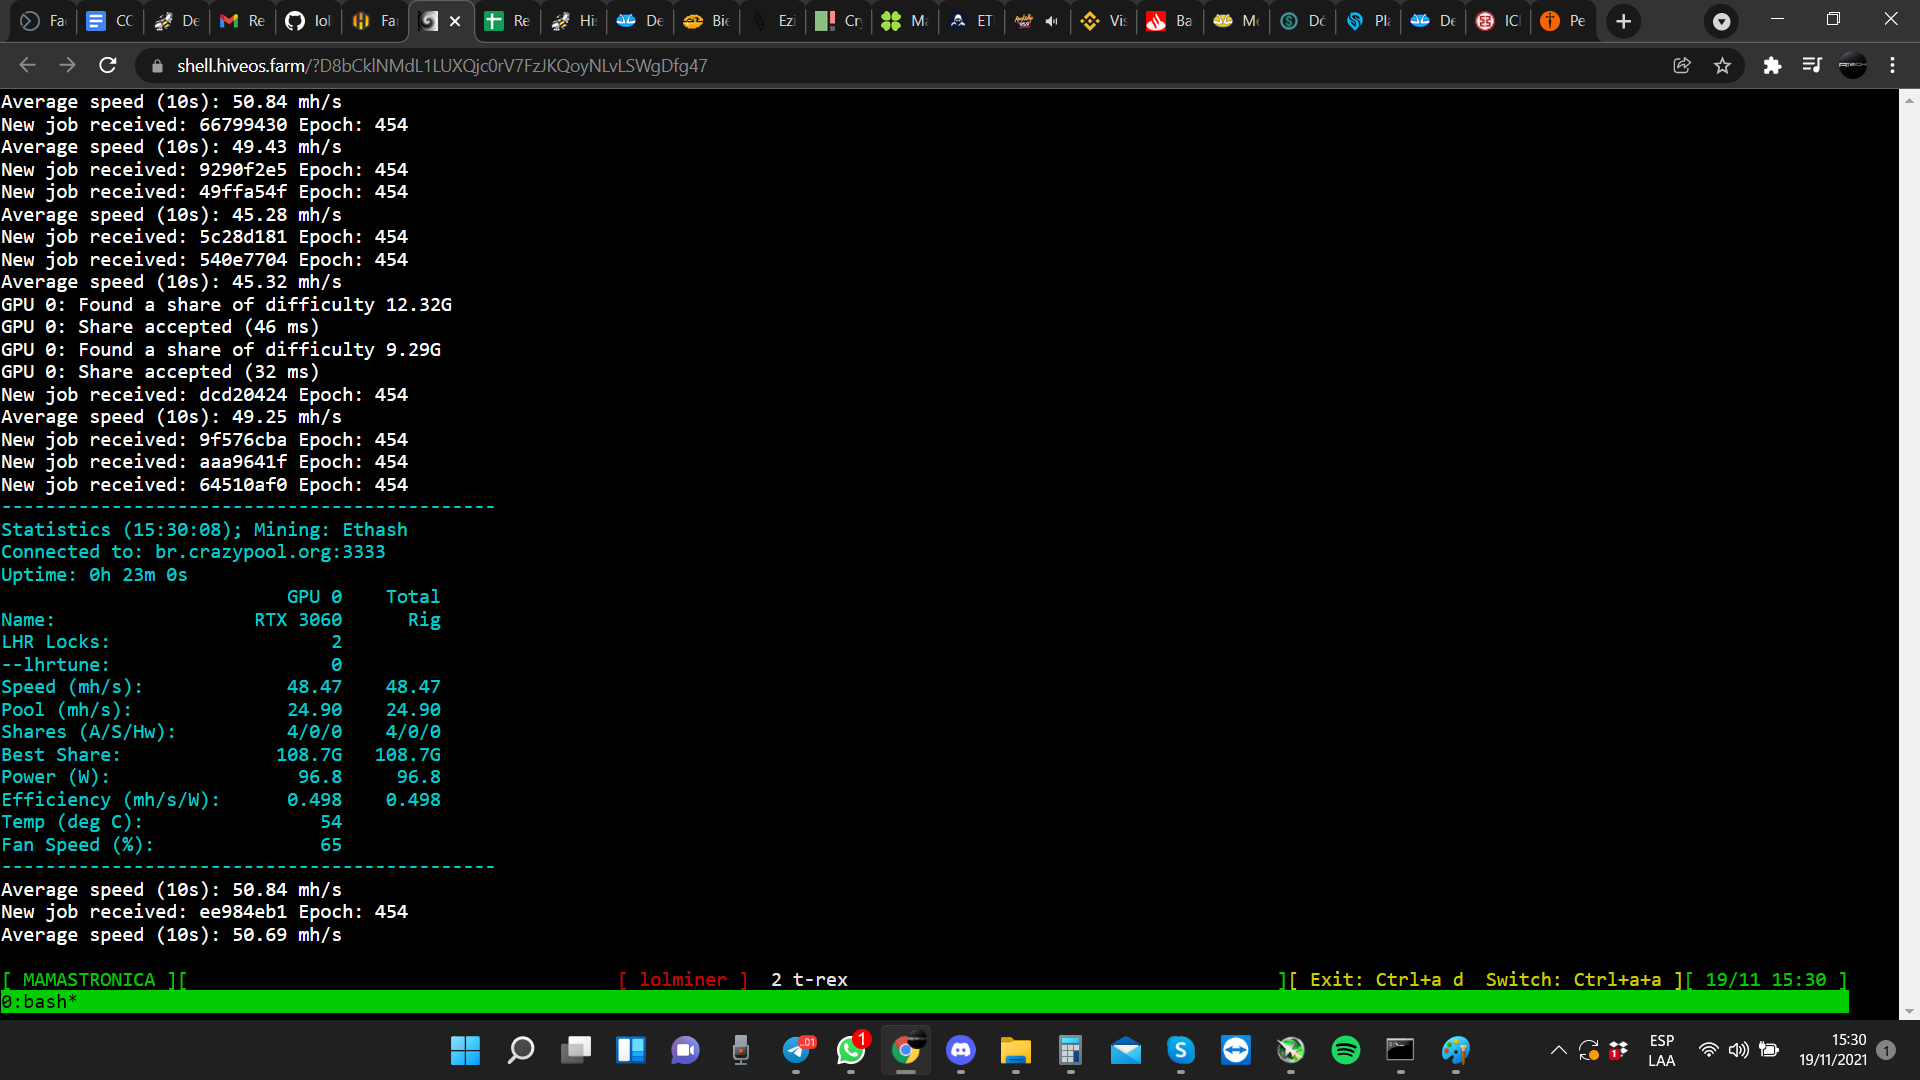The height and width of the screenshot is (1080, 1920).
Task: Click the address bar URL field
Action: tap(900, 66)
